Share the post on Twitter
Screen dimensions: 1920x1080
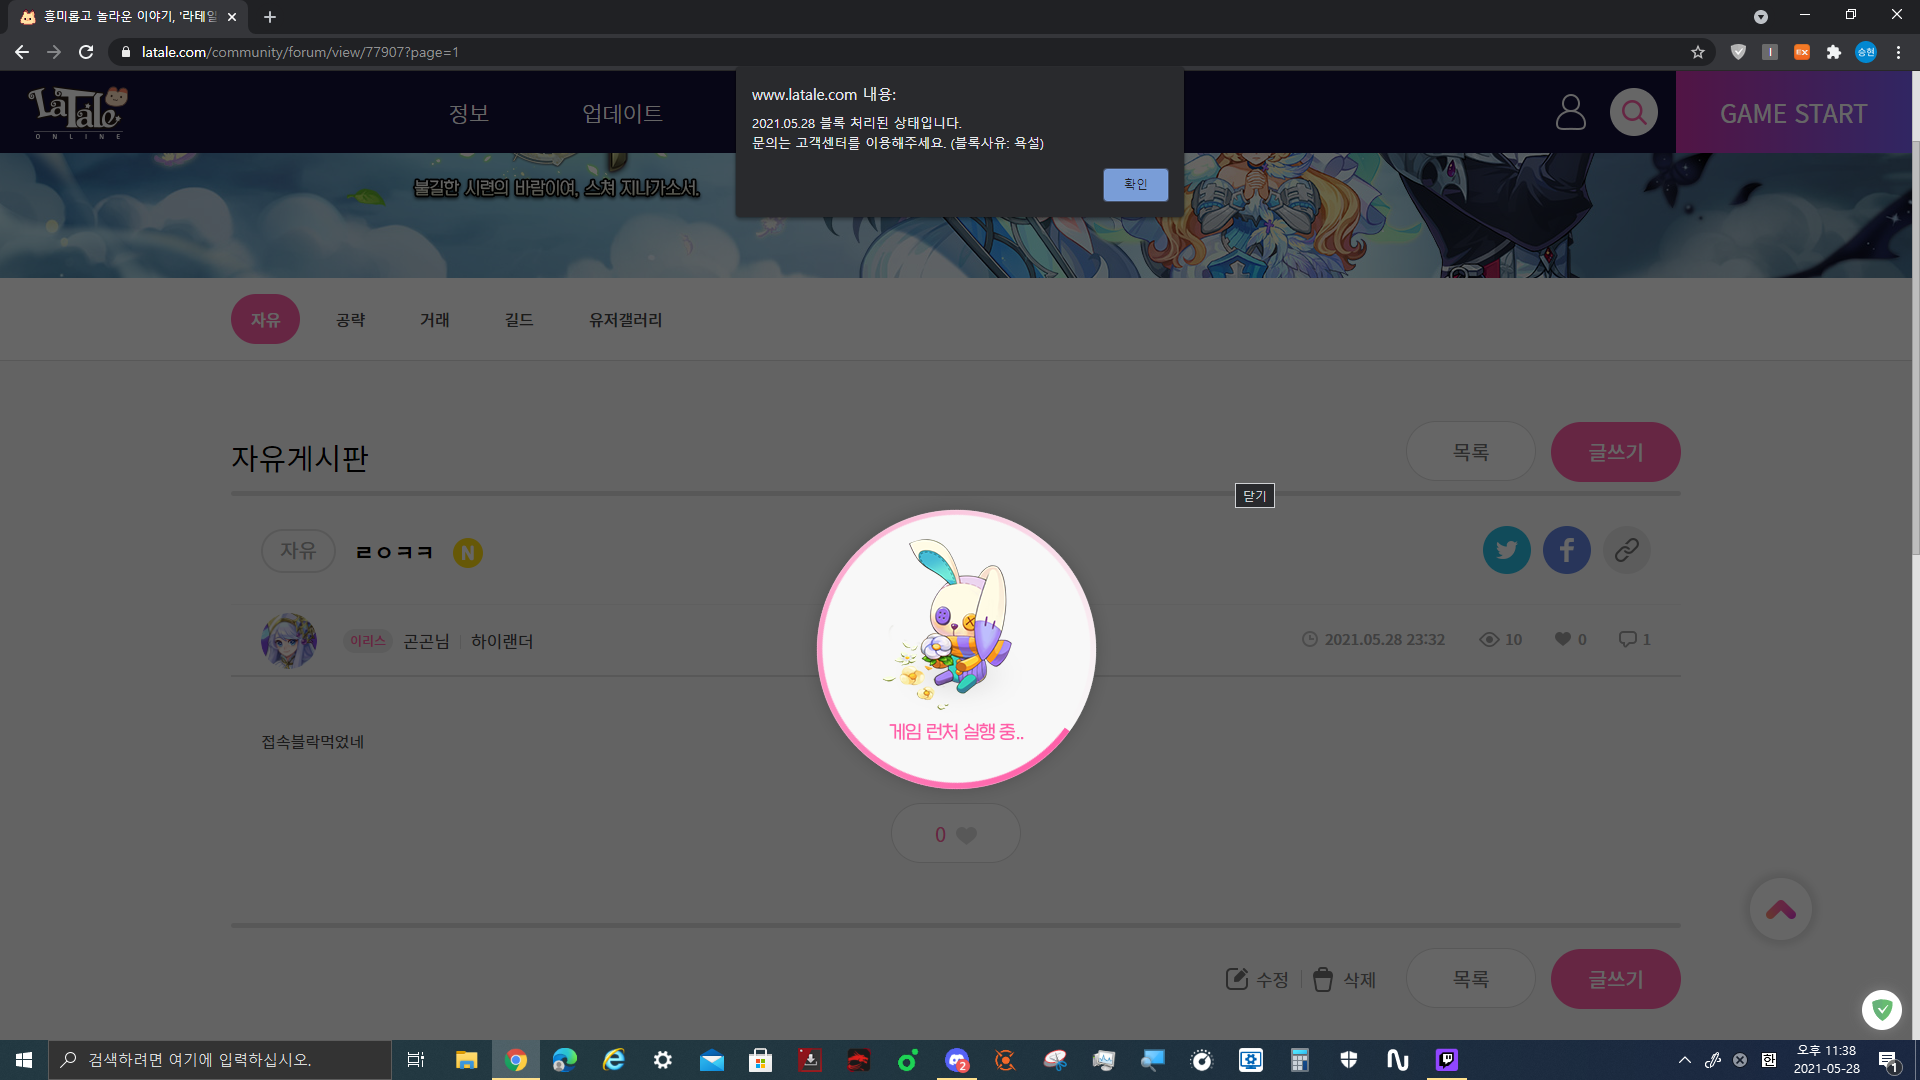tap(1506, 550)
